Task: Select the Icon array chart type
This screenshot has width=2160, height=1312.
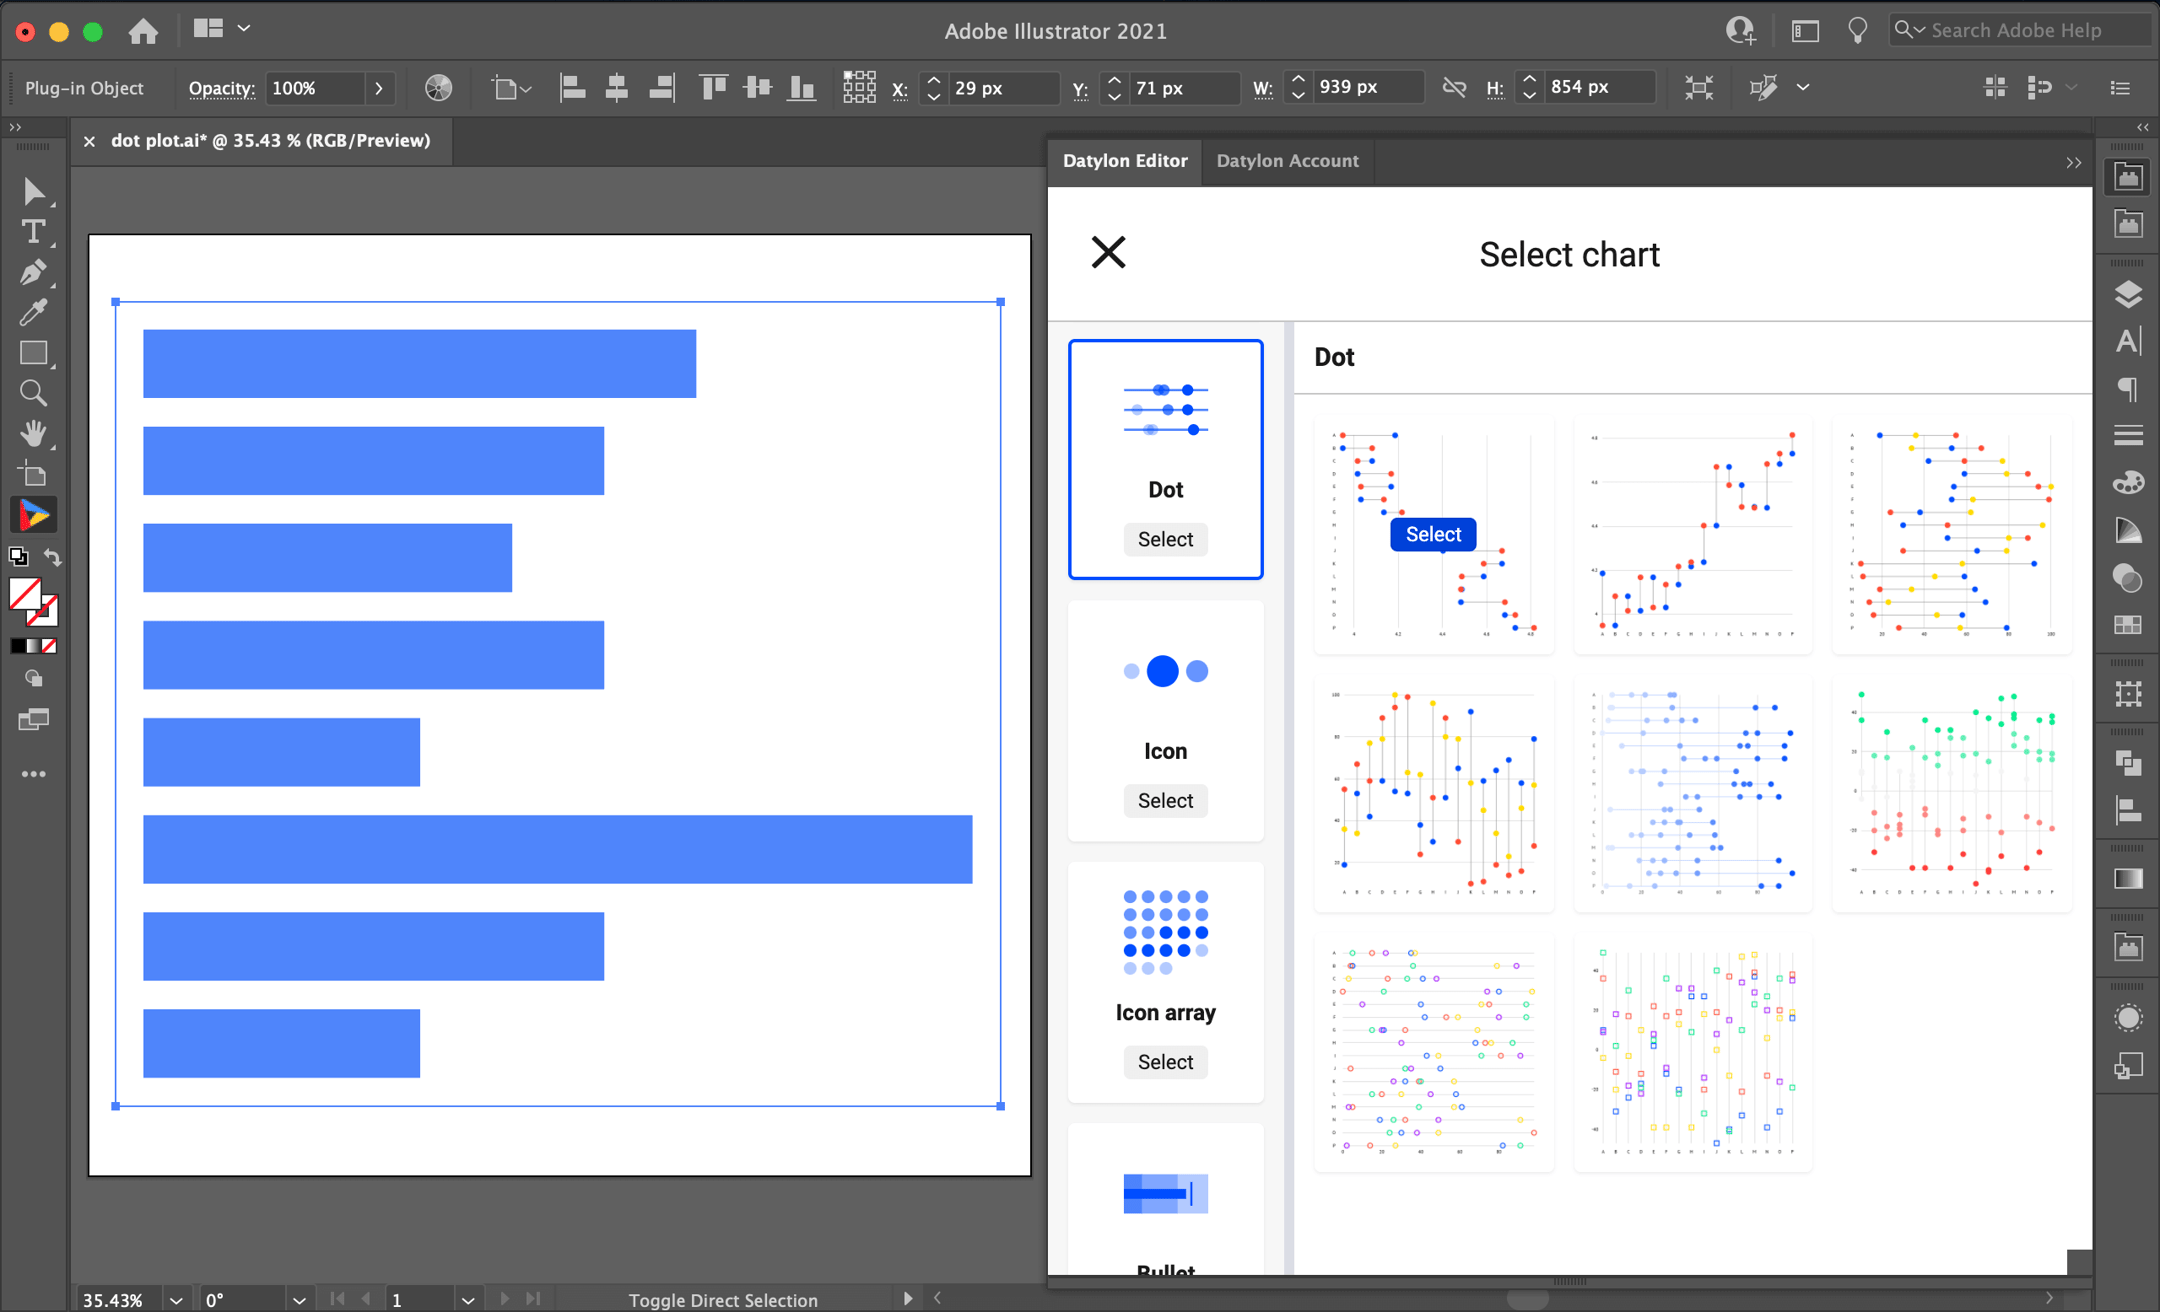Action: [1164, 1062]
